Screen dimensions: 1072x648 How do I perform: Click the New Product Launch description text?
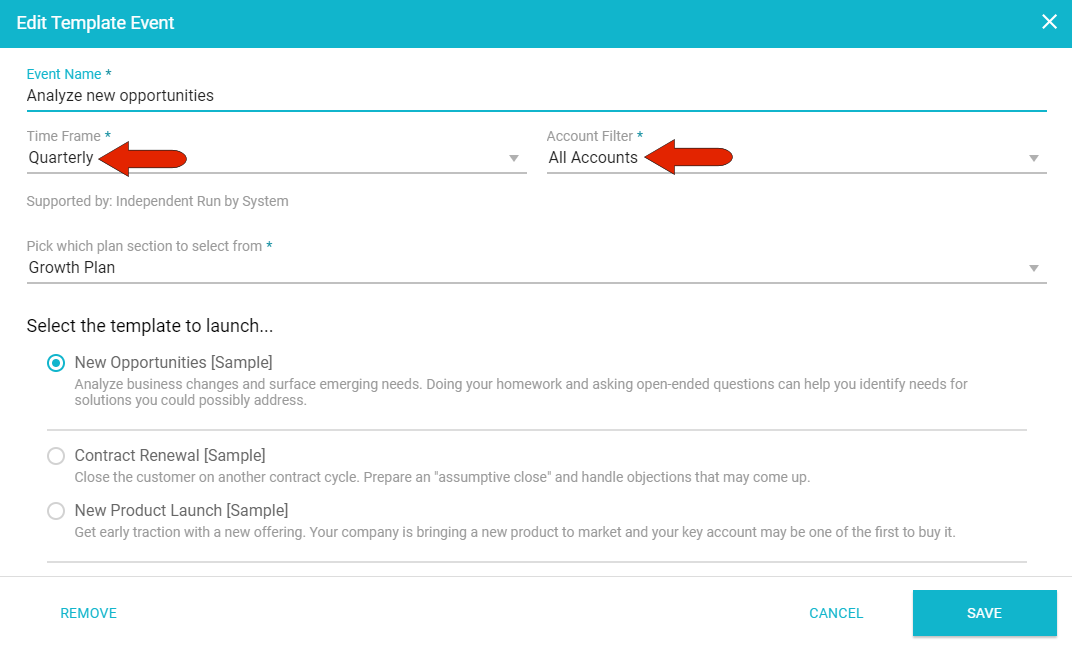click(515, 532)
